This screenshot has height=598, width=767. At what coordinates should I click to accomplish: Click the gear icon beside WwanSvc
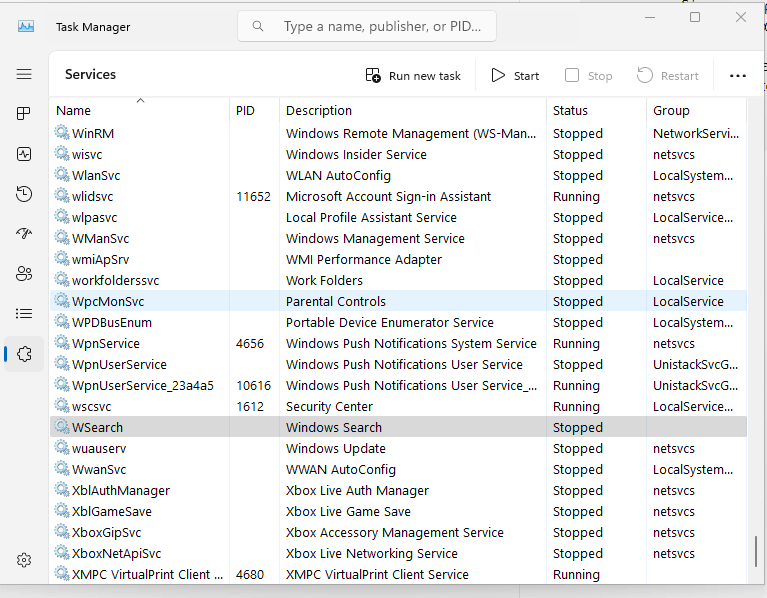[x=62, y=468]
